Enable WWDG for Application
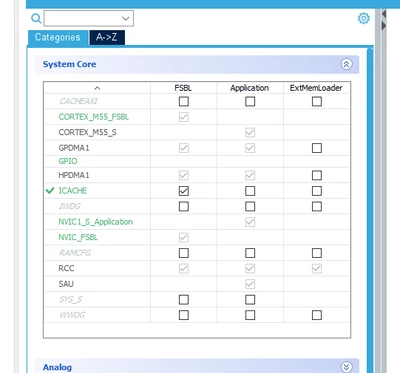400x373 pixels. tap(250, 315)
